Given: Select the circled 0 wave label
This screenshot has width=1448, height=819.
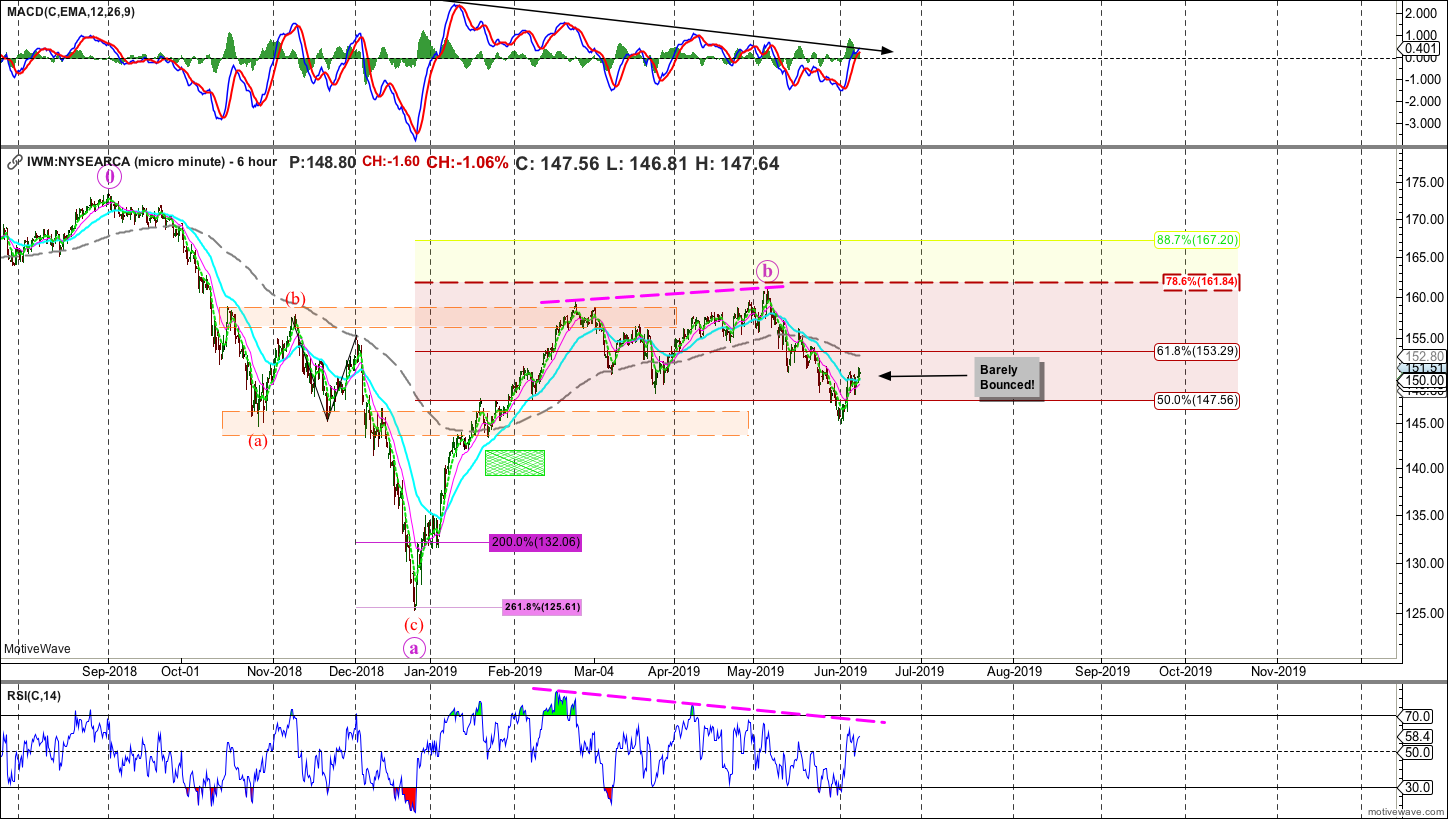Looking at the screenshot, I should (109, 177).
